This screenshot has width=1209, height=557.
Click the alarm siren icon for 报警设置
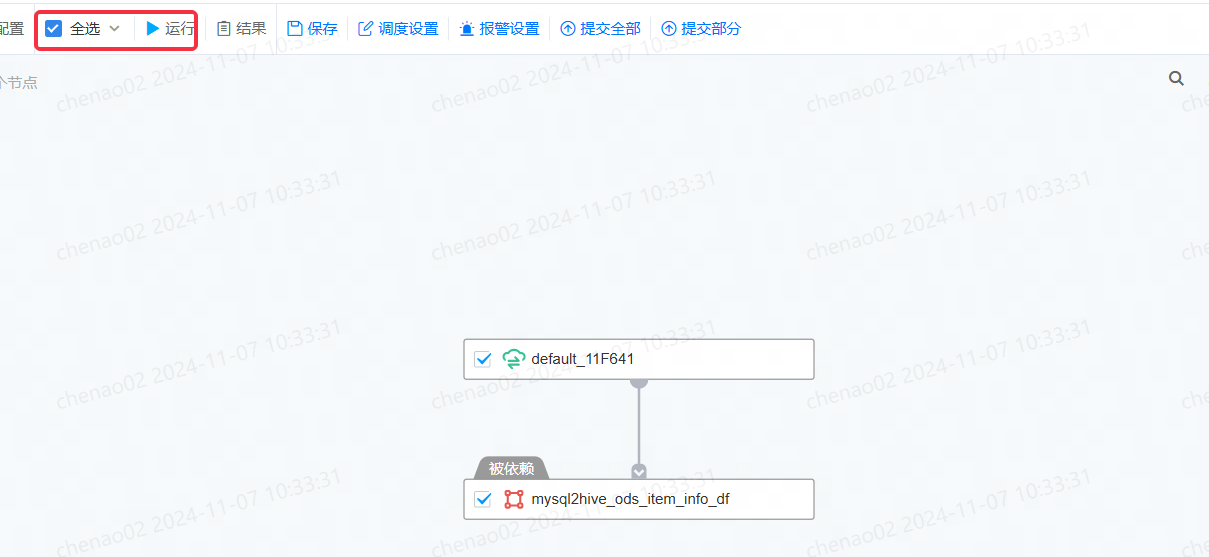467,29
